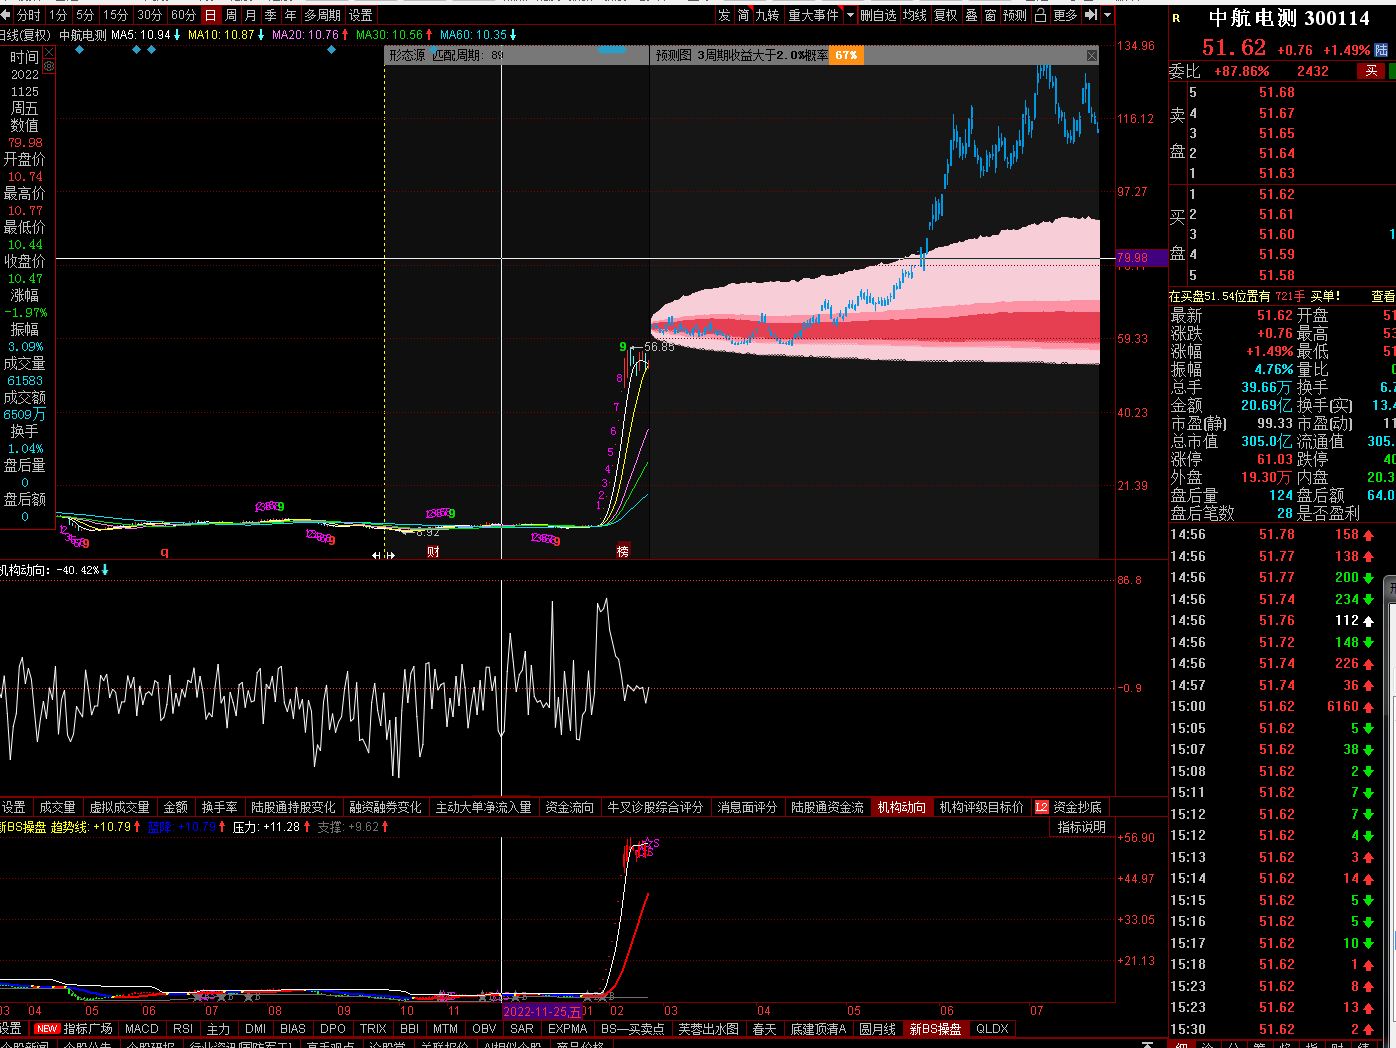
Task: Open info panel settings gear icon
Action: pos(48,65)
